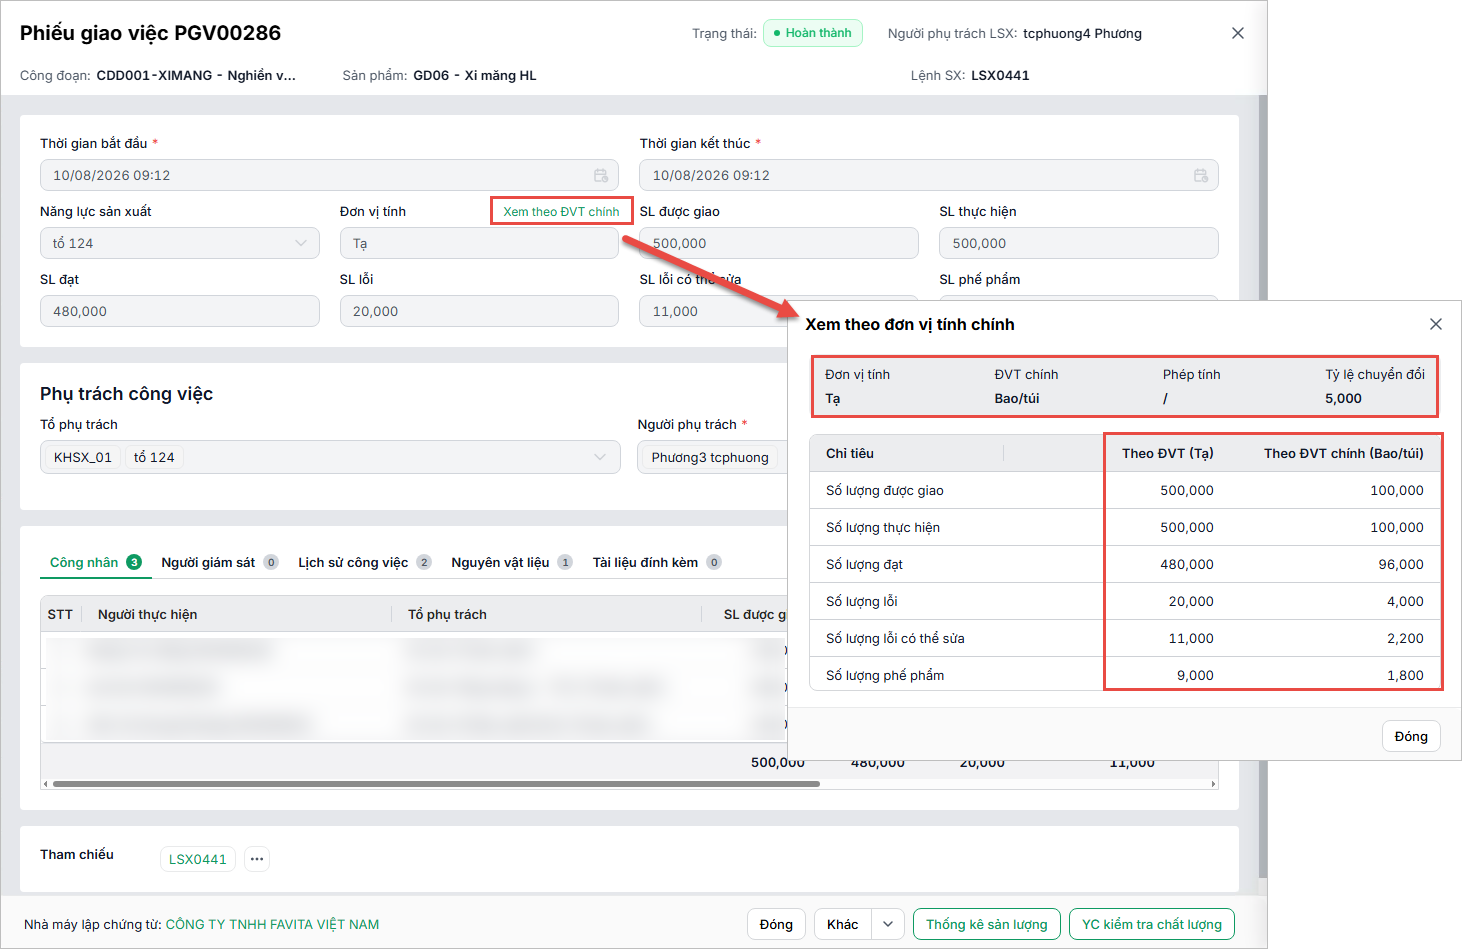Click the Lệnh SX value LSX0441 in header
1470x949 pixels.
point(1000,75)
